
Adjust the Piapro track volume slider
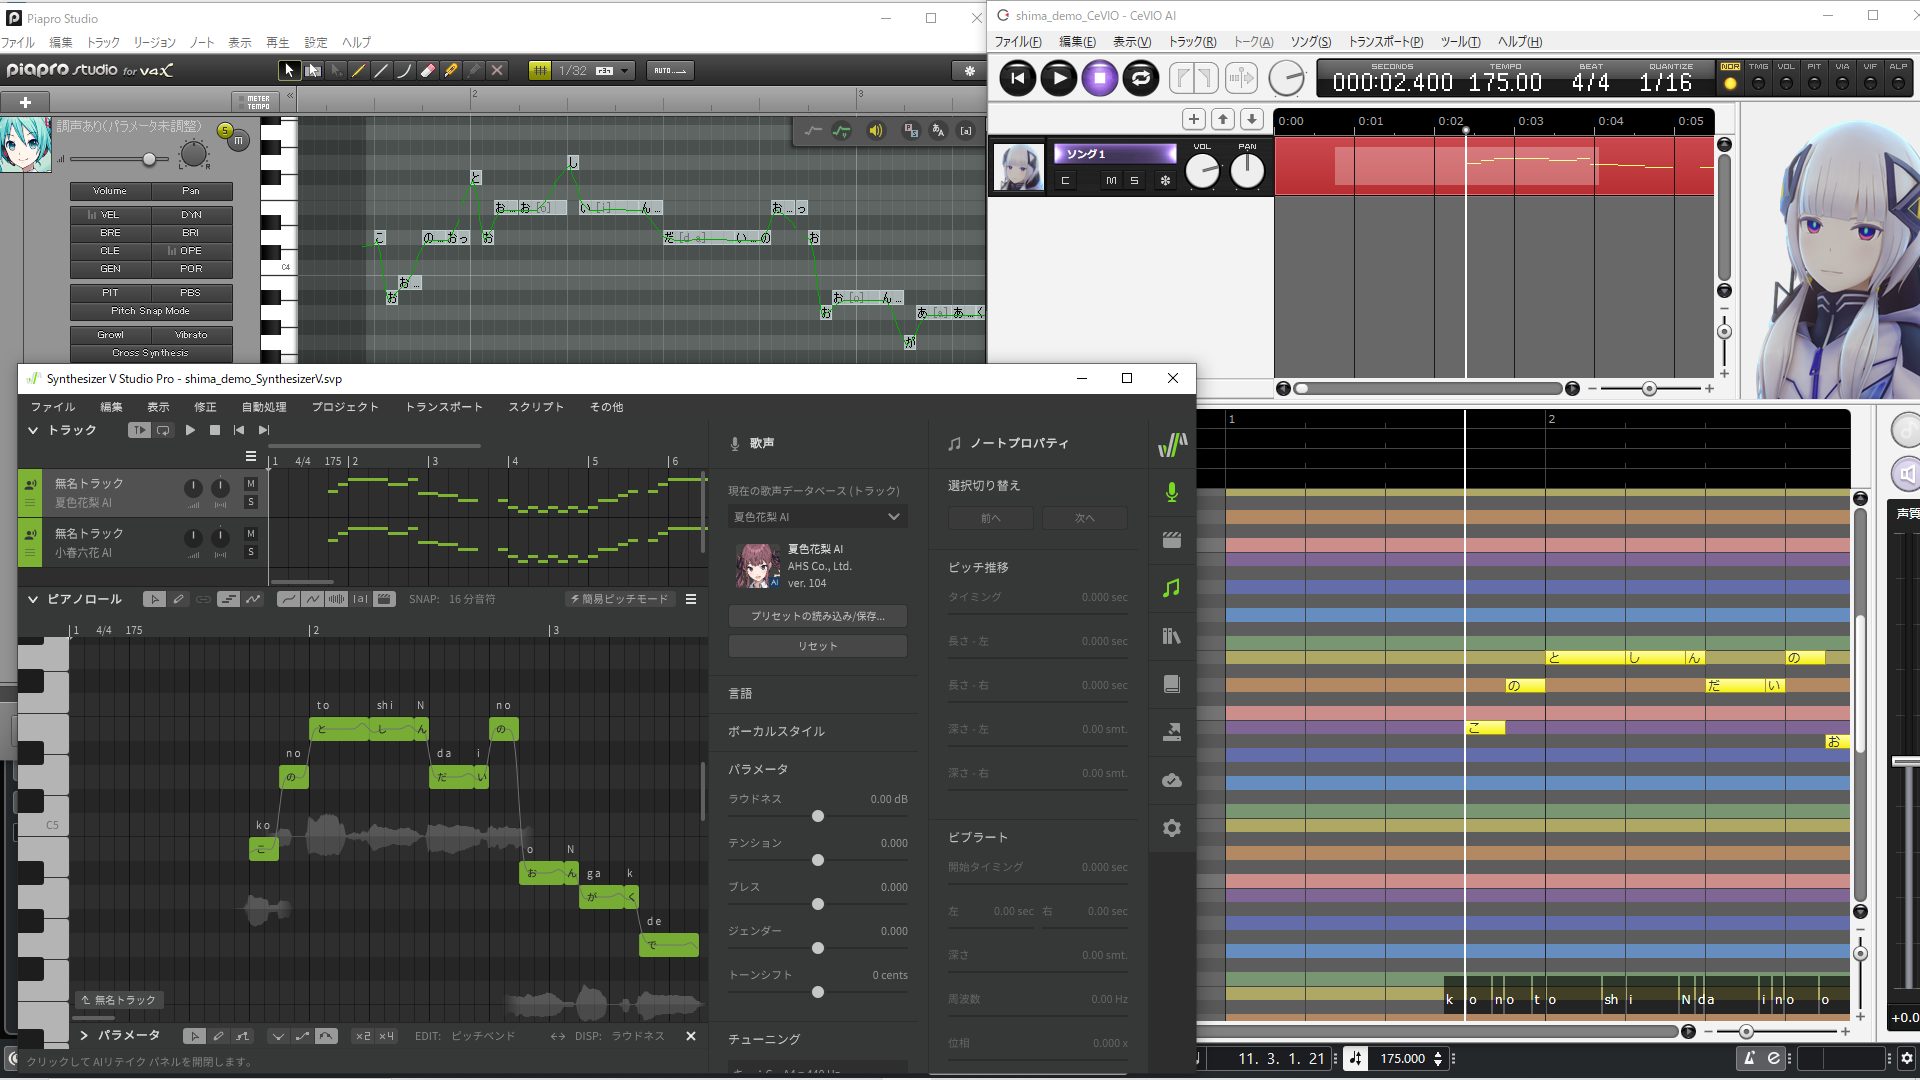point(149,159)
